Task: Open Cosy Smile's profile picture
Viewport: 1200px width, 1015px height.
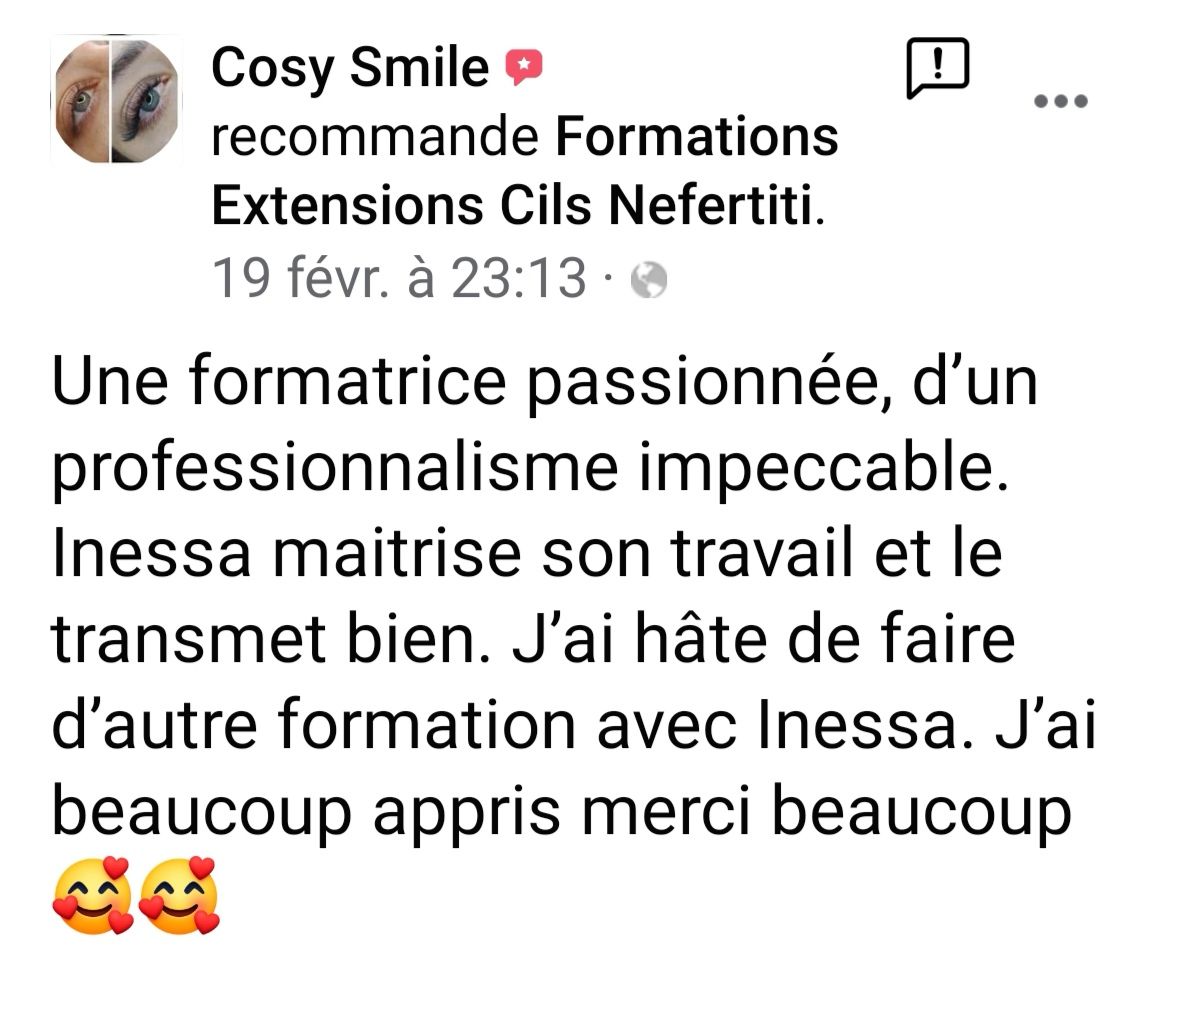Action: tap(117, 100)
